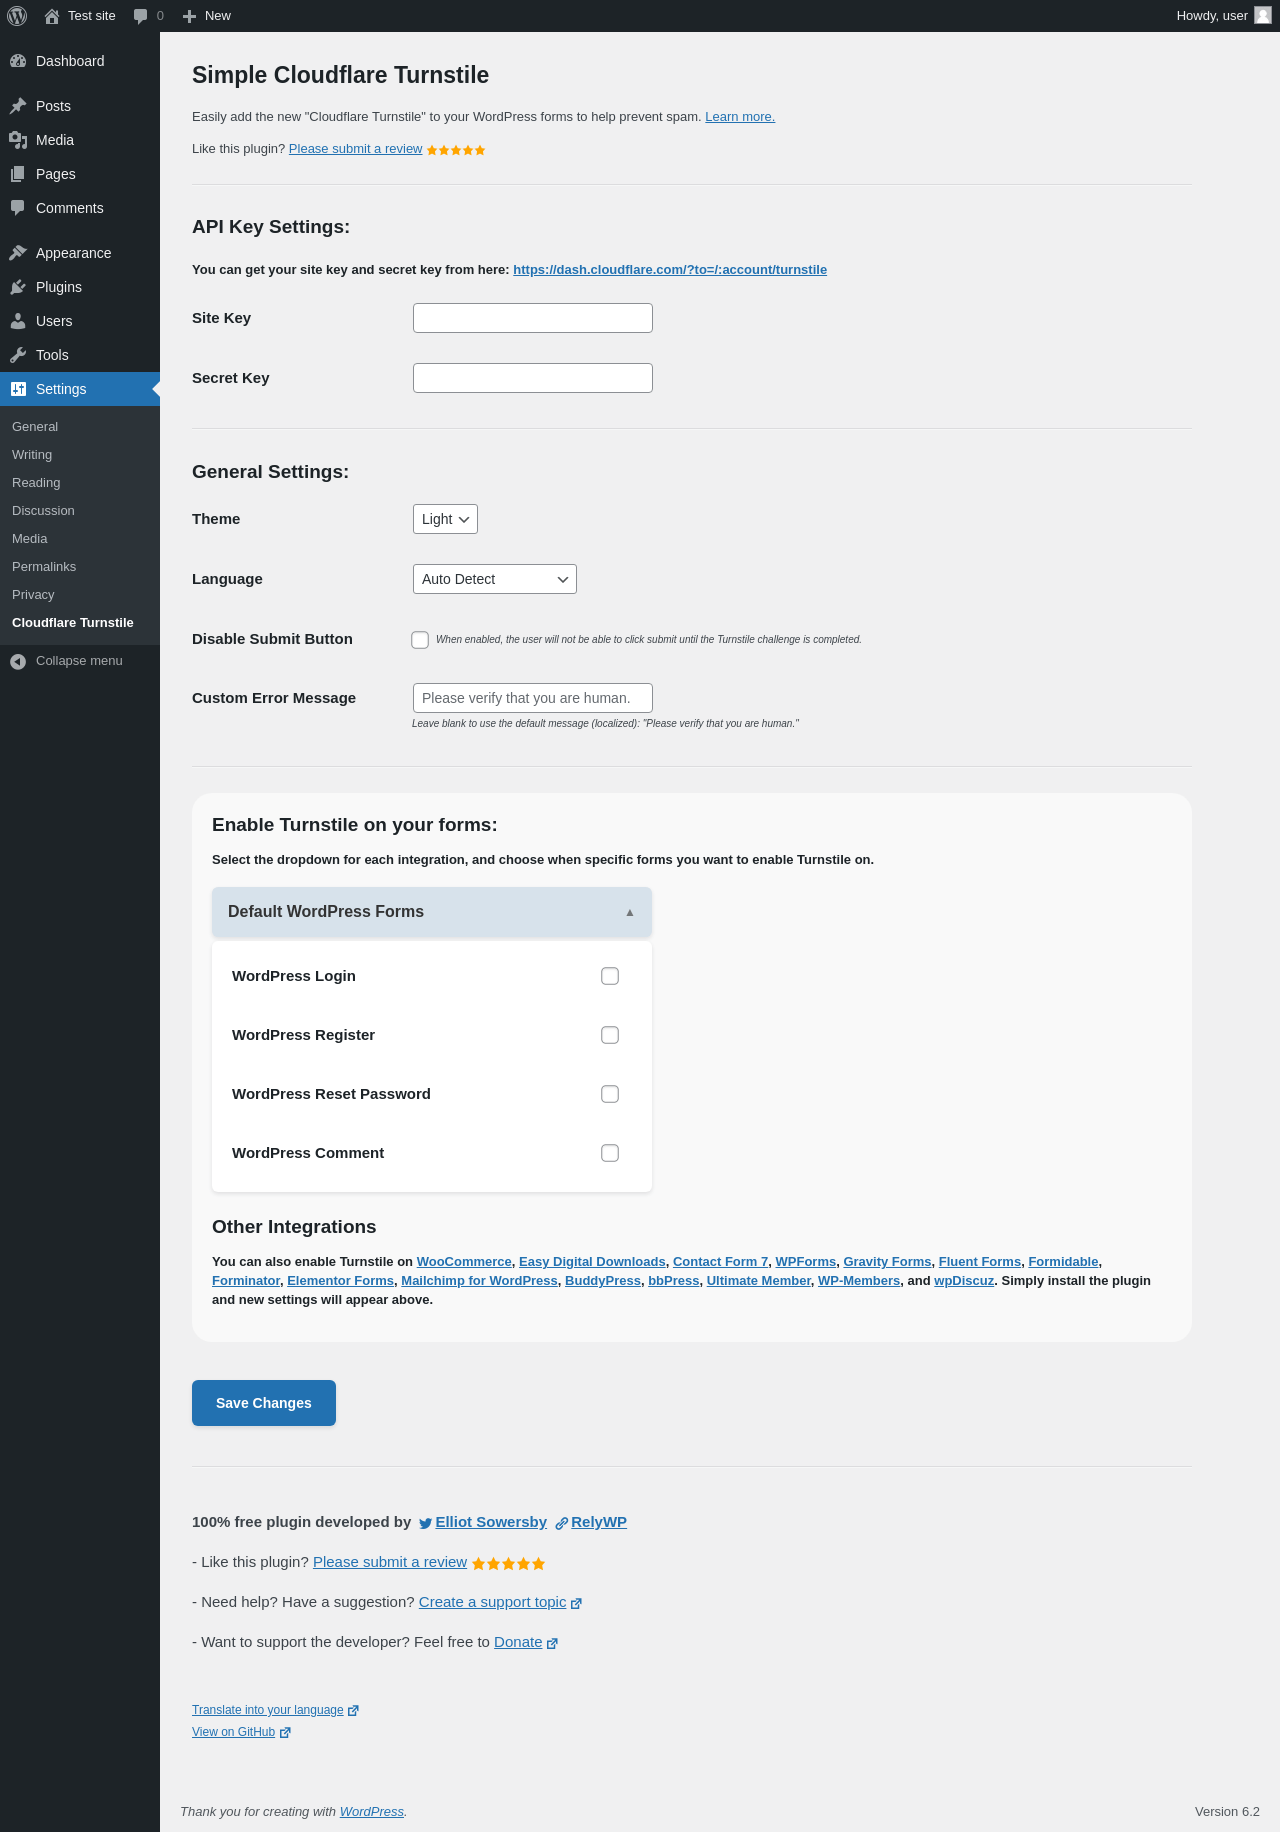Click the Howdy, user account text
Viewport: 1280px width, 1832px height.
1212,16
